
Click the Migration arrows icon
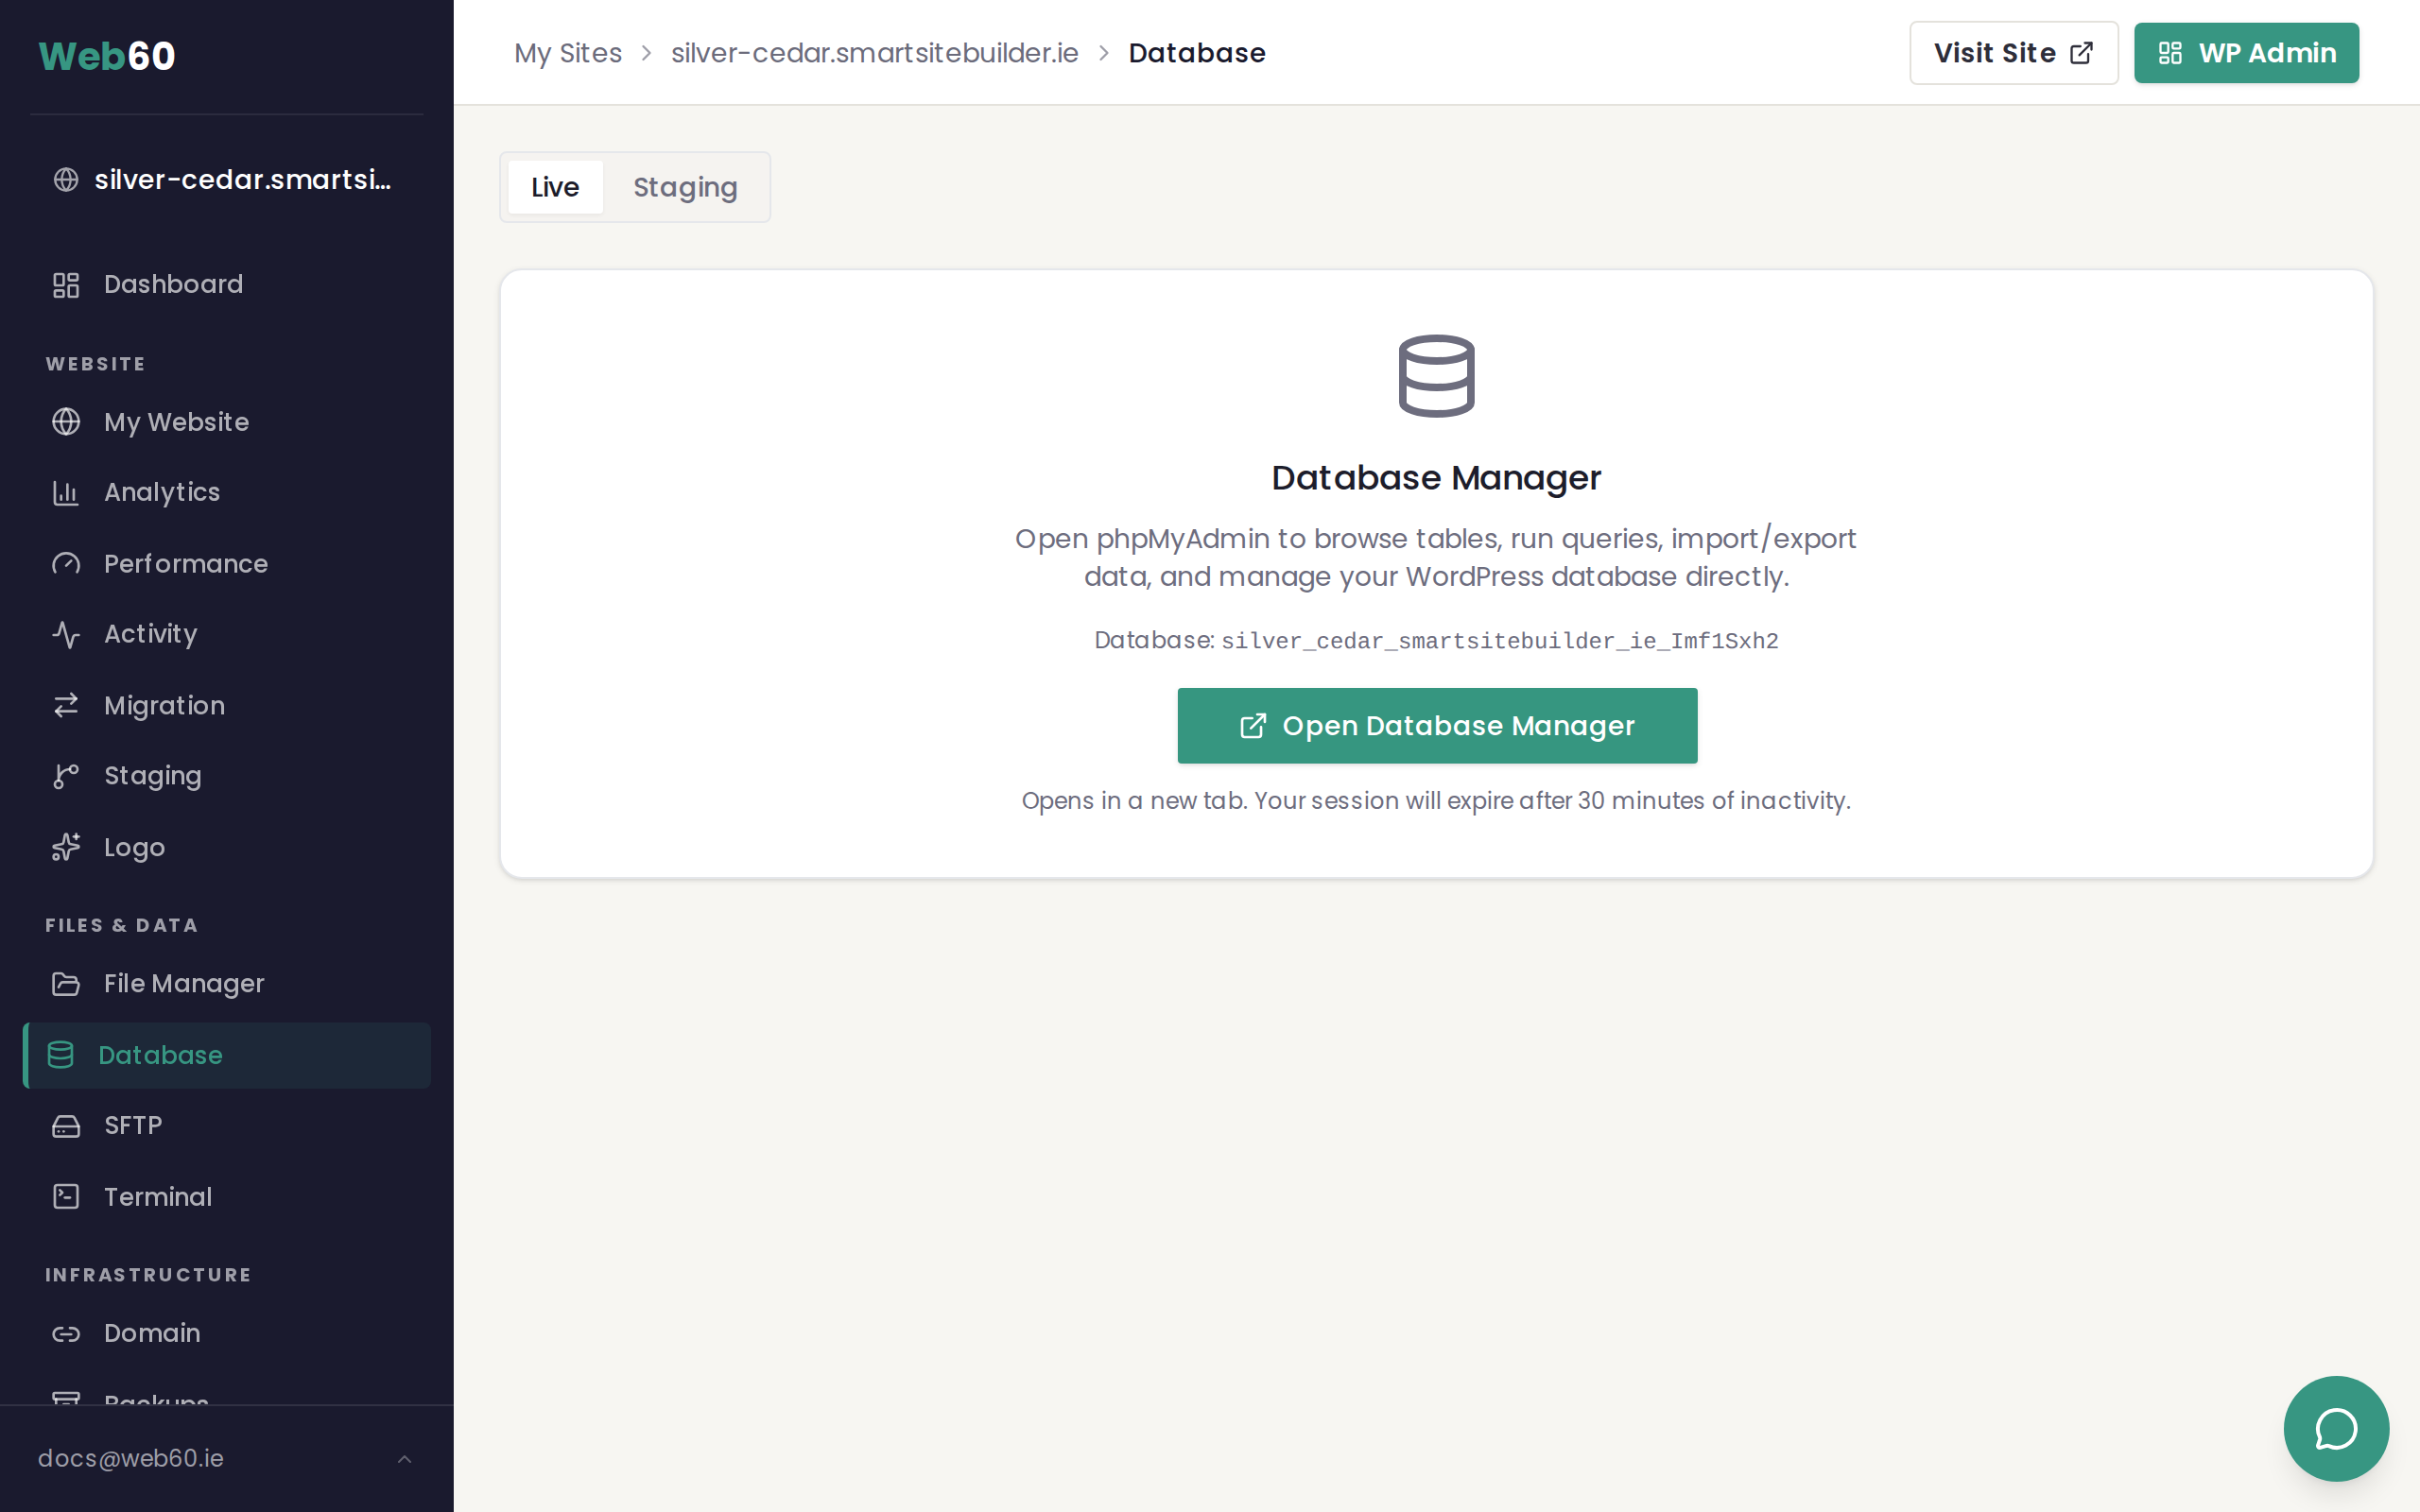(x=66, y=705)
